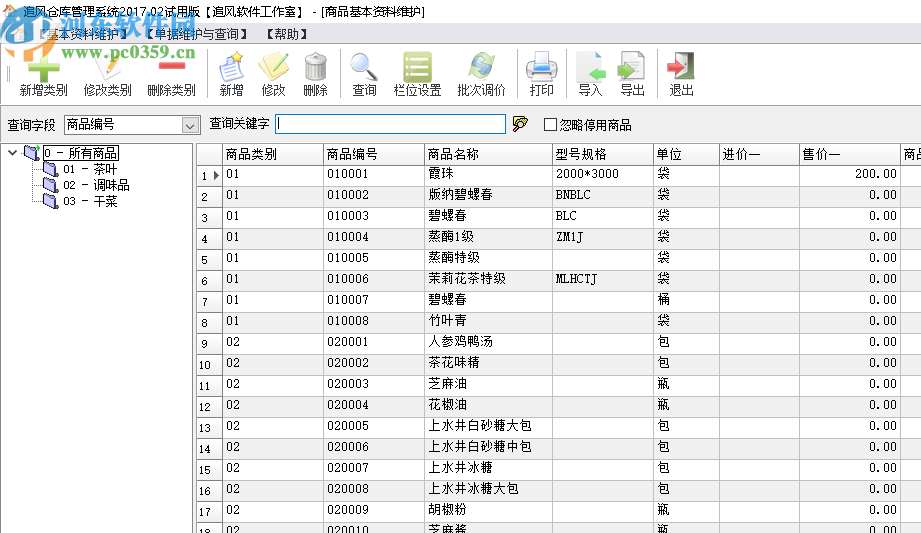Click the 打印 printer icon
The height and width of the screenshot is (533, 921).
pos(541,66)
